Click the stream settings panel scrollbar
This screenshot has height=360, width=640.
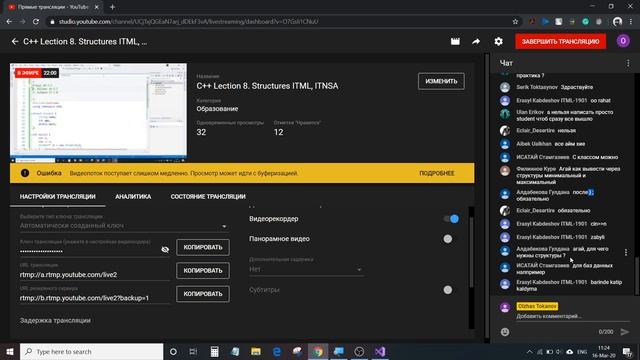click(471, 252)
